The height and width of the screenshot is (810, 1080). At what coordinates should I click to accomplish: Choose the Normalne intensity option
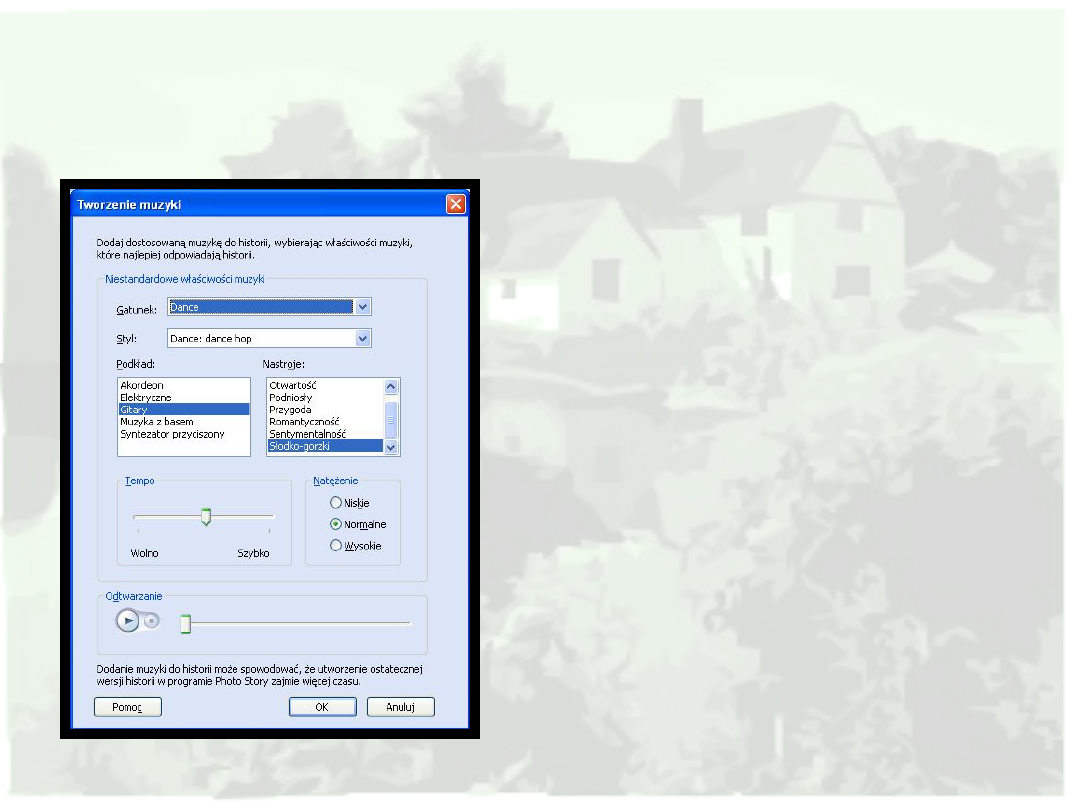(336, 524)
